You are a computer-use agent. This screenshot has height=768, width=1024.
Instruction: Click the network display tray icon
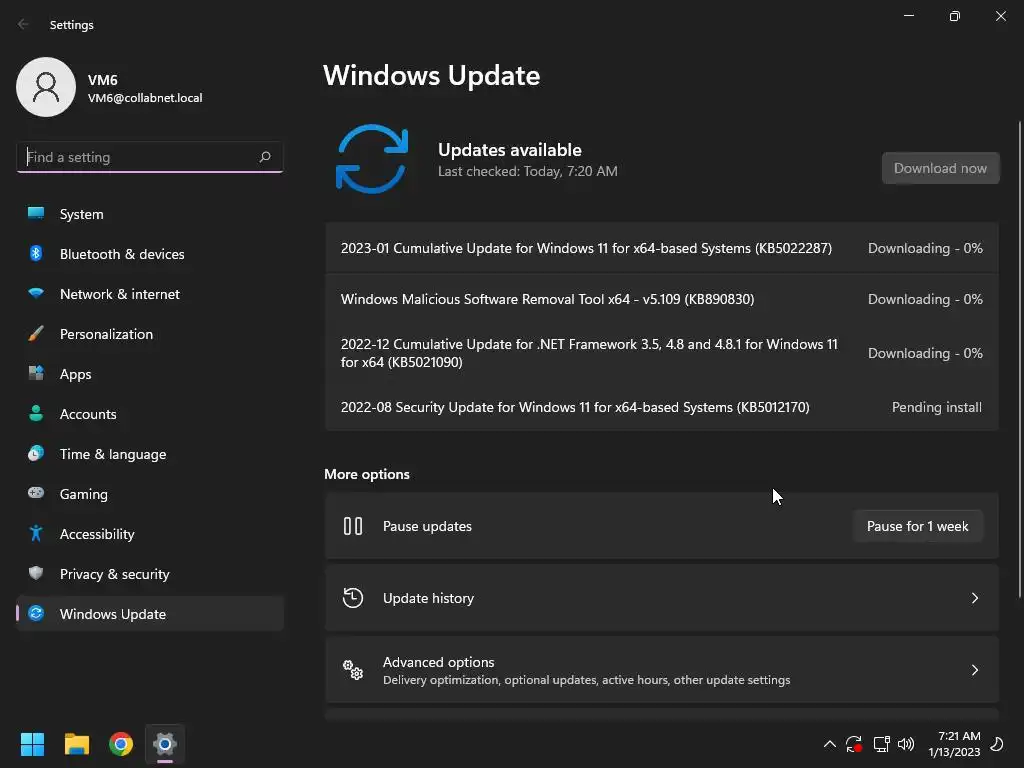pos(881,744)
